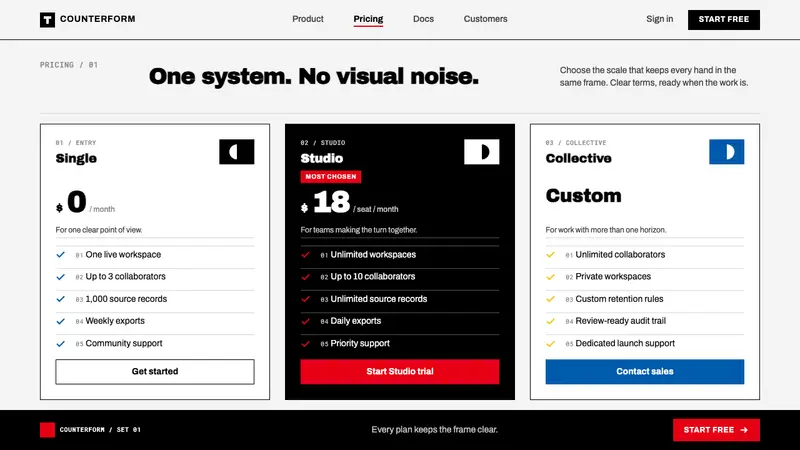Click COUNTERFORM / SET 01 footer label
The width and height of the screenshot is (800, 450).
point(100,430)
